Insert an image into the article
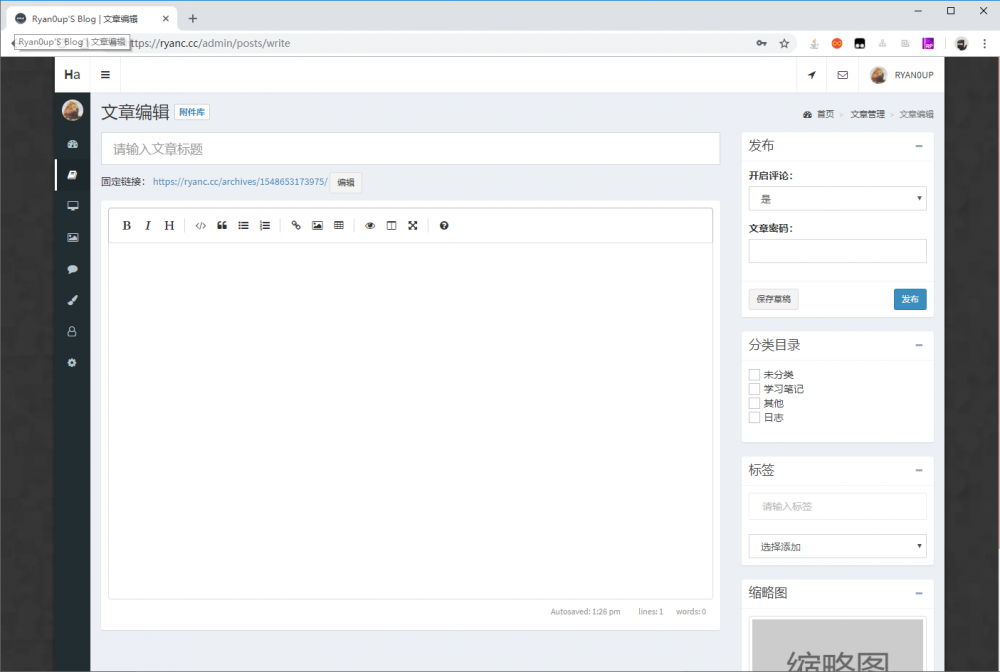The height and width of the screenshot is (672, 1000). coord(317,225)
